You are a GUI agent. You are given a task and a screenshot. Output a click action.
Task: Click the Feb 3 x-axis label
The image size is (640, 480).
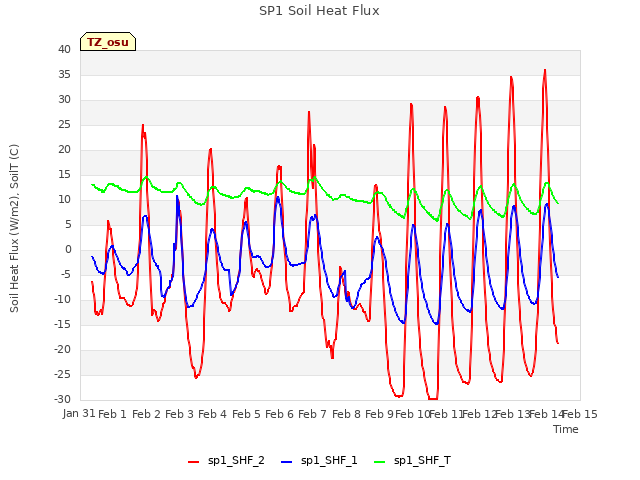pyautogui.click(x=179, y=414)
